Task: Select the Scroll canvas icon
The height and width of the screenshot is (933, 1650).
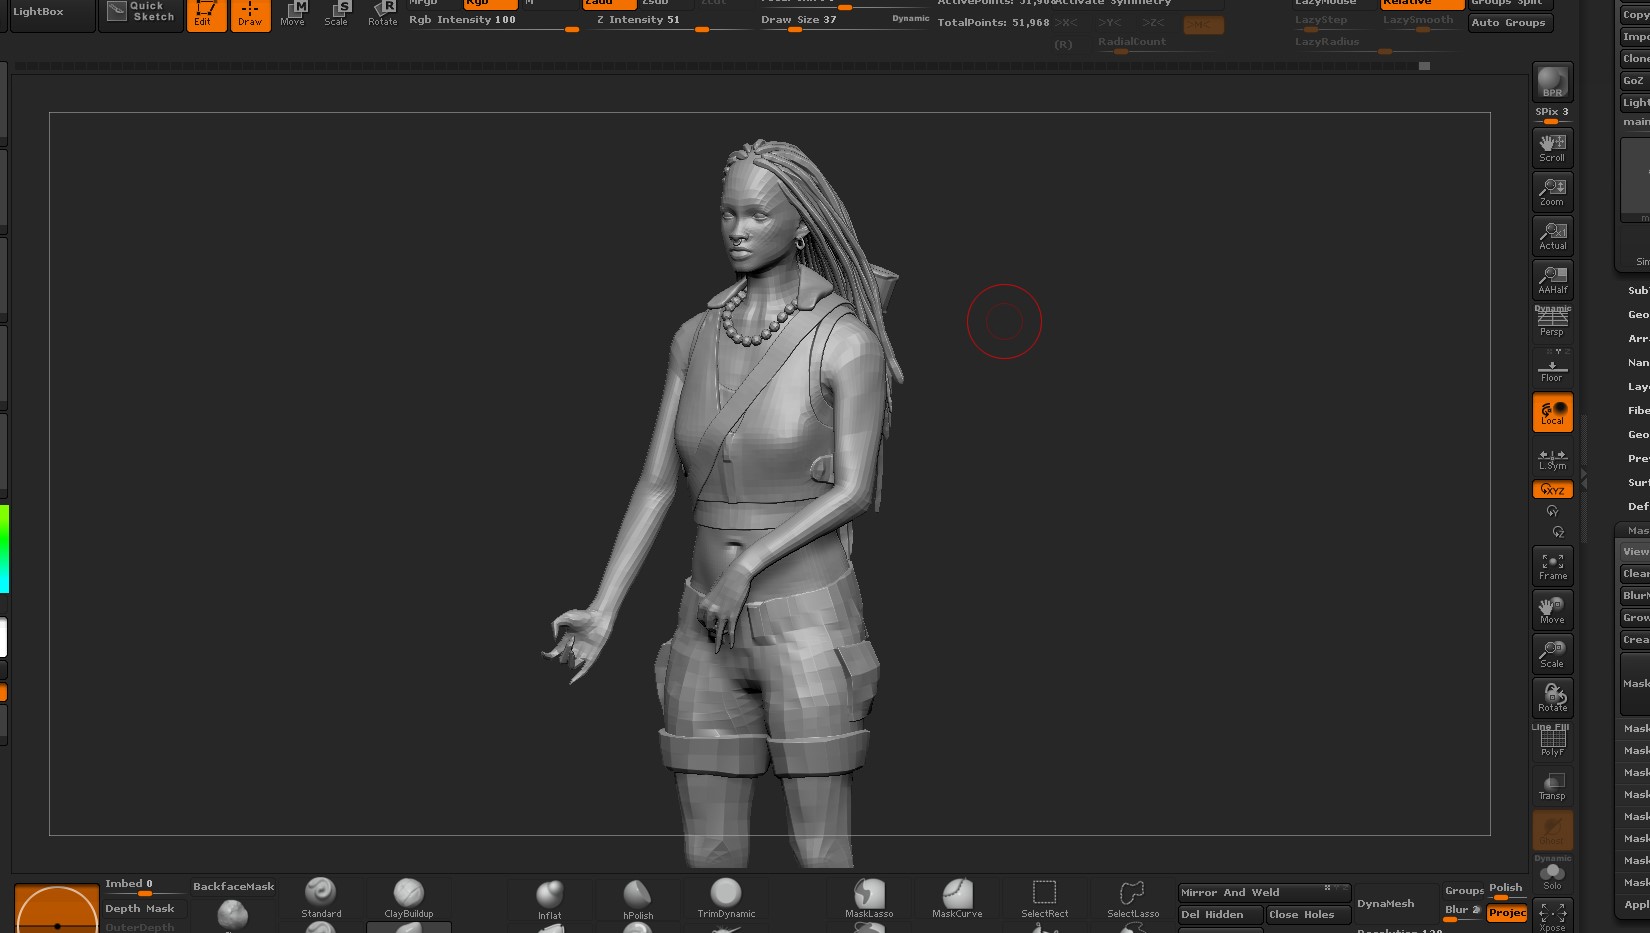Action: [1552, 148]
